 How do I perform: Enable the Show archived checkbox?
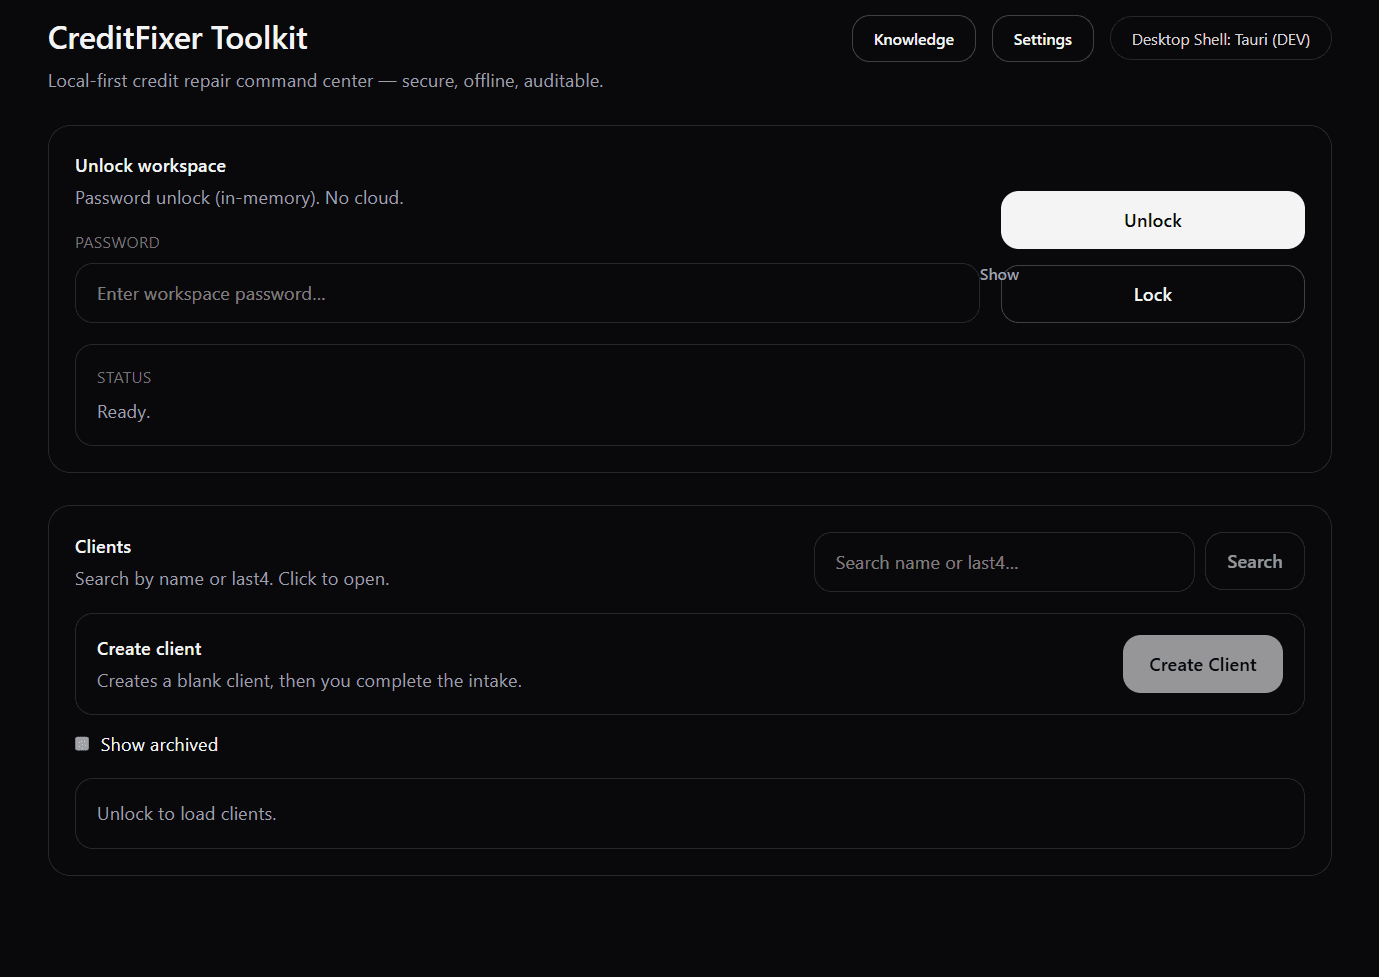click(x=82, y=744)
